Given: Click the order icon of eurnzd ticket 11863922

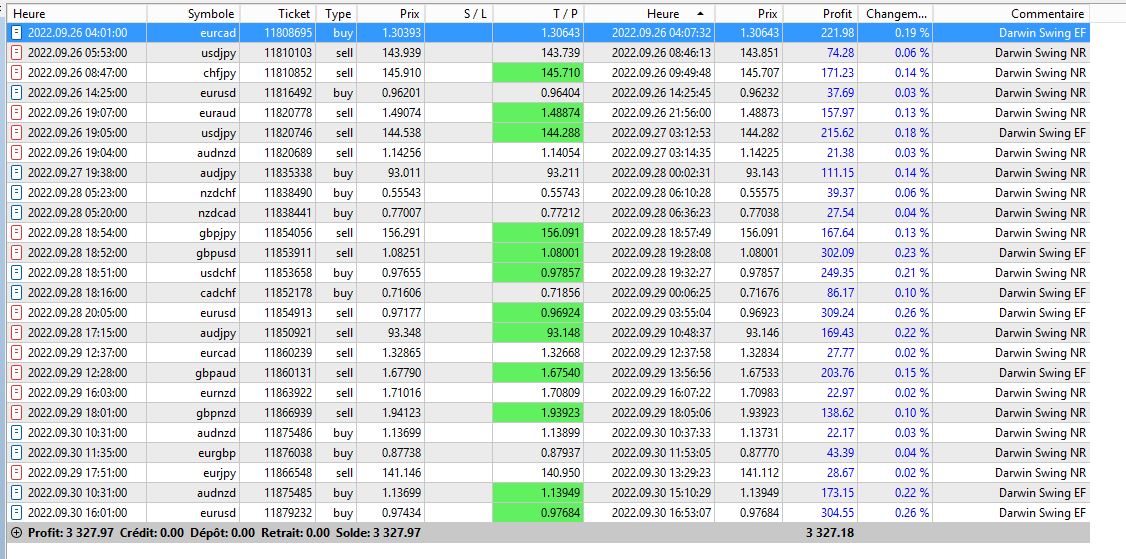Looking at the screenshot, I should coord(17,392).
